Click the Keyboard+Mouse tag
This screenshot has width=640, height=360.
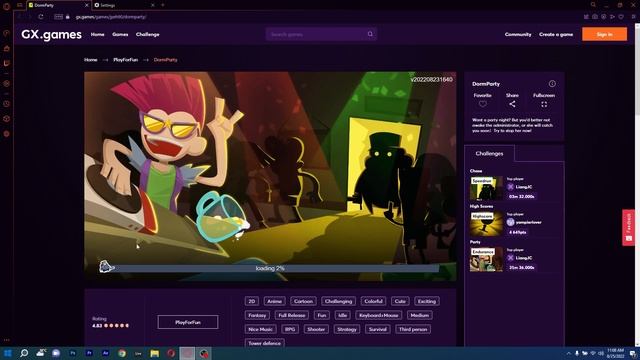tap(378, 315)
